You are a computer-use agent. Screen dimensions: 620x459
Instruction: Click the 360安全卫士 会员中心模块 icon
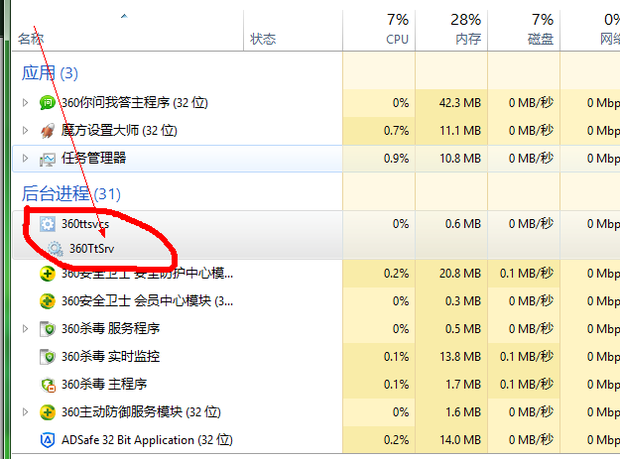point(47,301)
